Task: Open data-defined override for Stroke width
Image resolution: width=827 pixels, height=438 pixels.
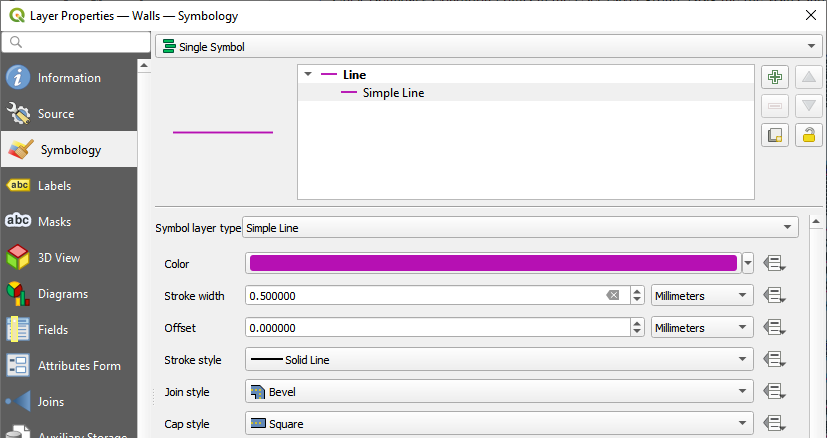Action: pyautogui.click(x=775, y=296)
